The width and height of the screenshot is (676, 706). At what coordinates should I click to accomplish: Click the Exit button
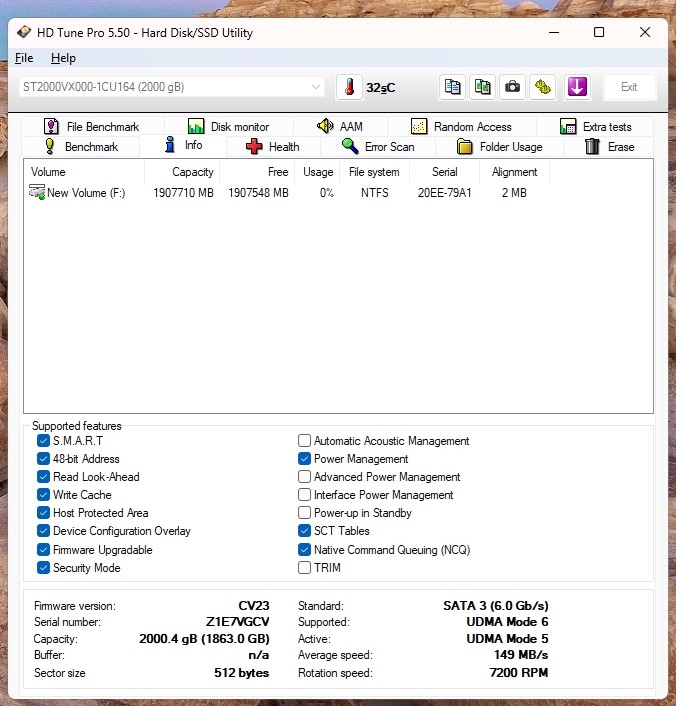coord(629,87)
